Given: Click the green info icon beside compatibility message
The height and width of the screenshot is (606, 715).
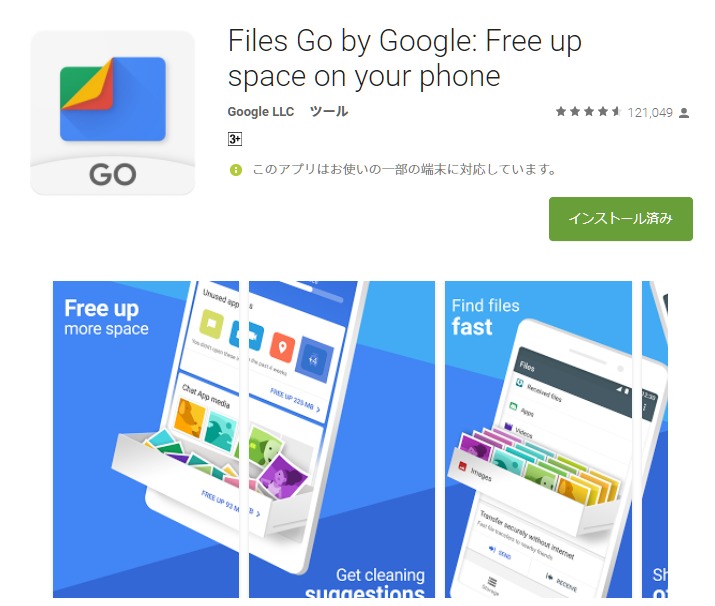Looking at the screenshot, I should [x=236, y=170].
